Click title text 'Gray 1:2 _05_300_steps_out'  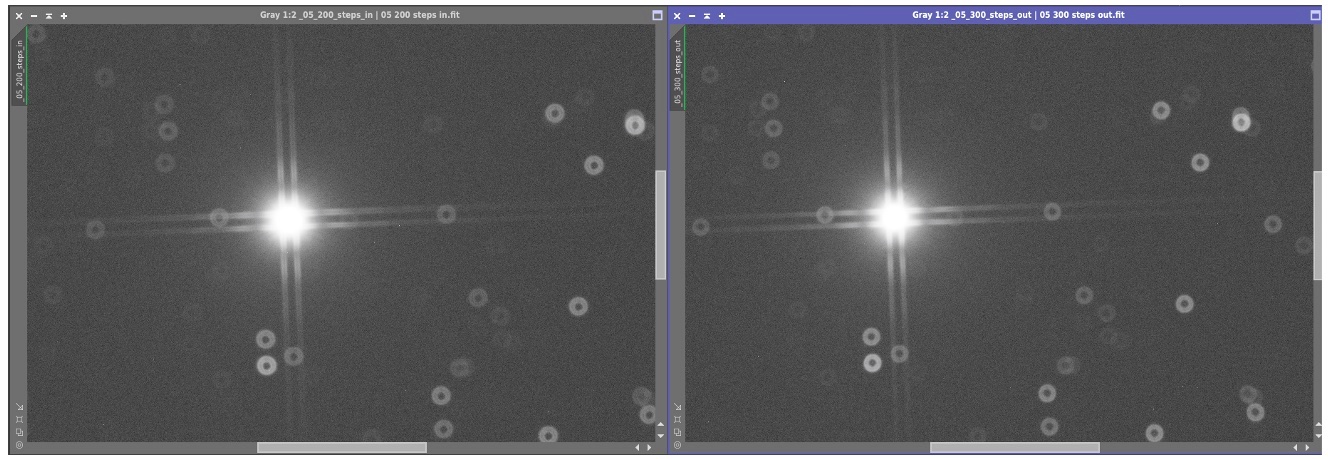coord(972,16)
